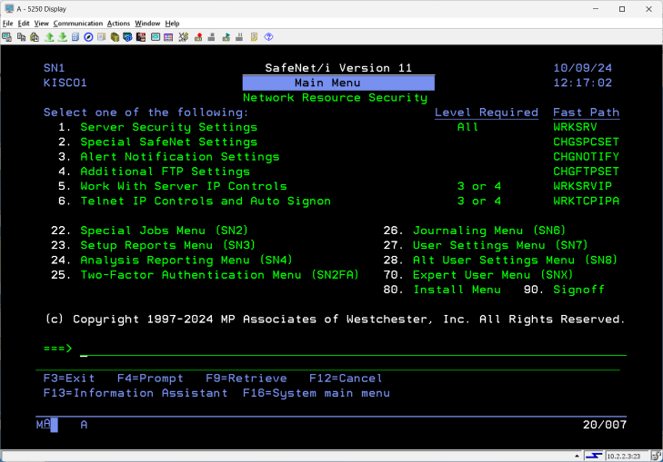
Task: Click the play macro toolbar icon
Action: click(x=226, y=37)
